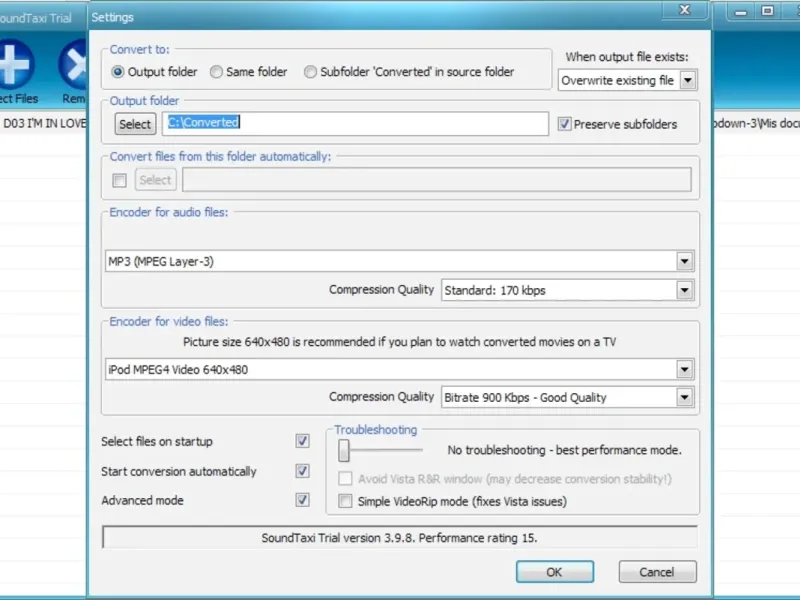This screenshot has width=800, height=600.
Task: Toggle Select files on startup checkbox
Action: [302, 441]
